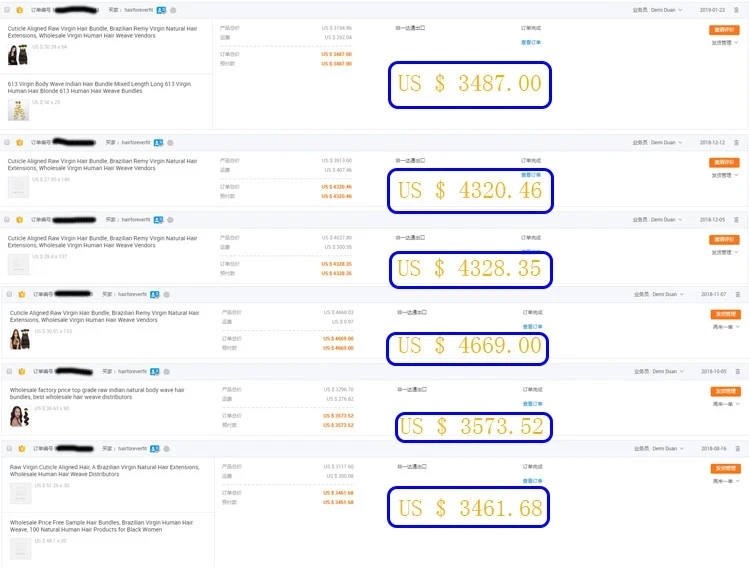Open the Cuticle Aligned Raw Virgin Hair product in first order
The width and height of the screenshot is (749, 576).
[x=102, y=32]
